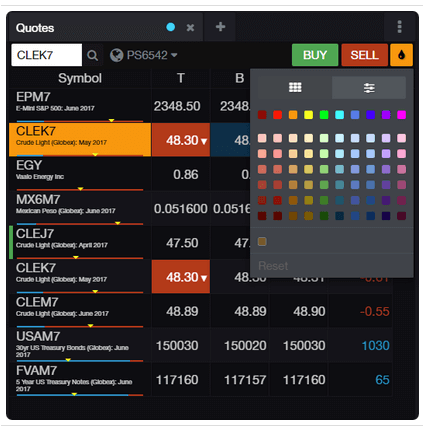
Task: Click the blue link dot in Quotes tab
Action: pyautogui.click(x=171, y=27)
